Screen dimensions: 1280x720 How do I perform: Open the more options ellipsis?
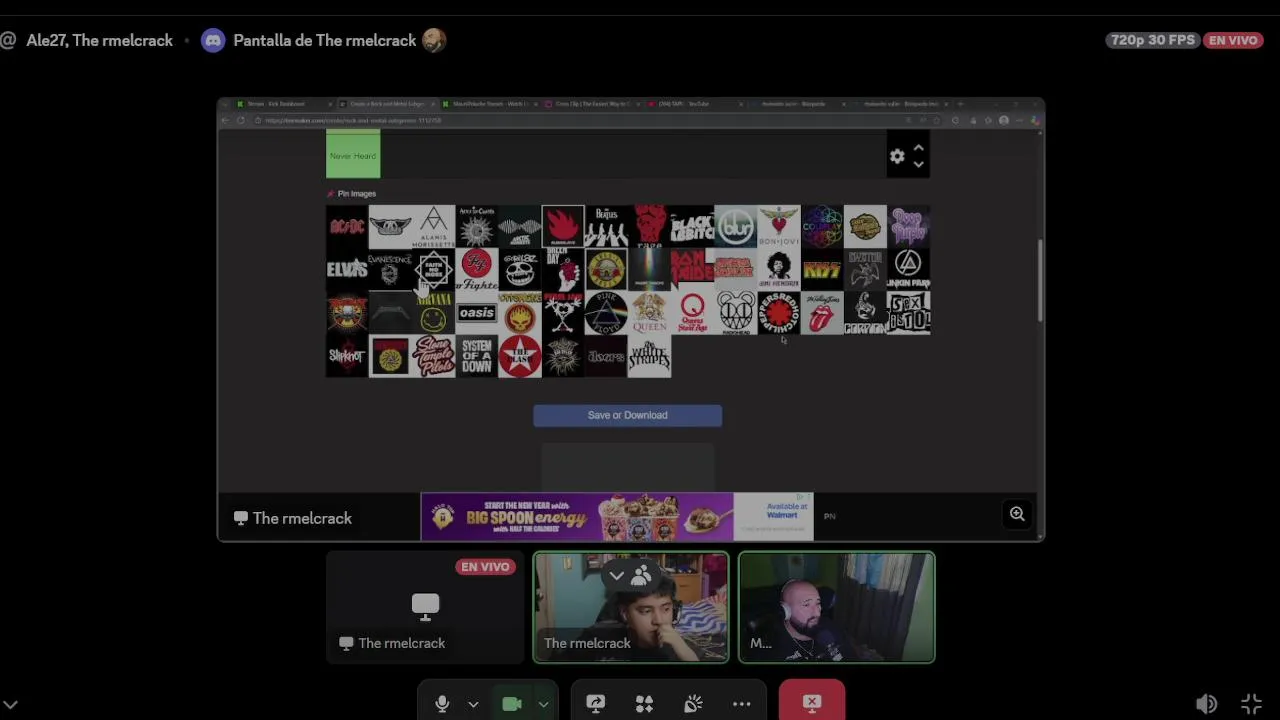click(741, 704)
